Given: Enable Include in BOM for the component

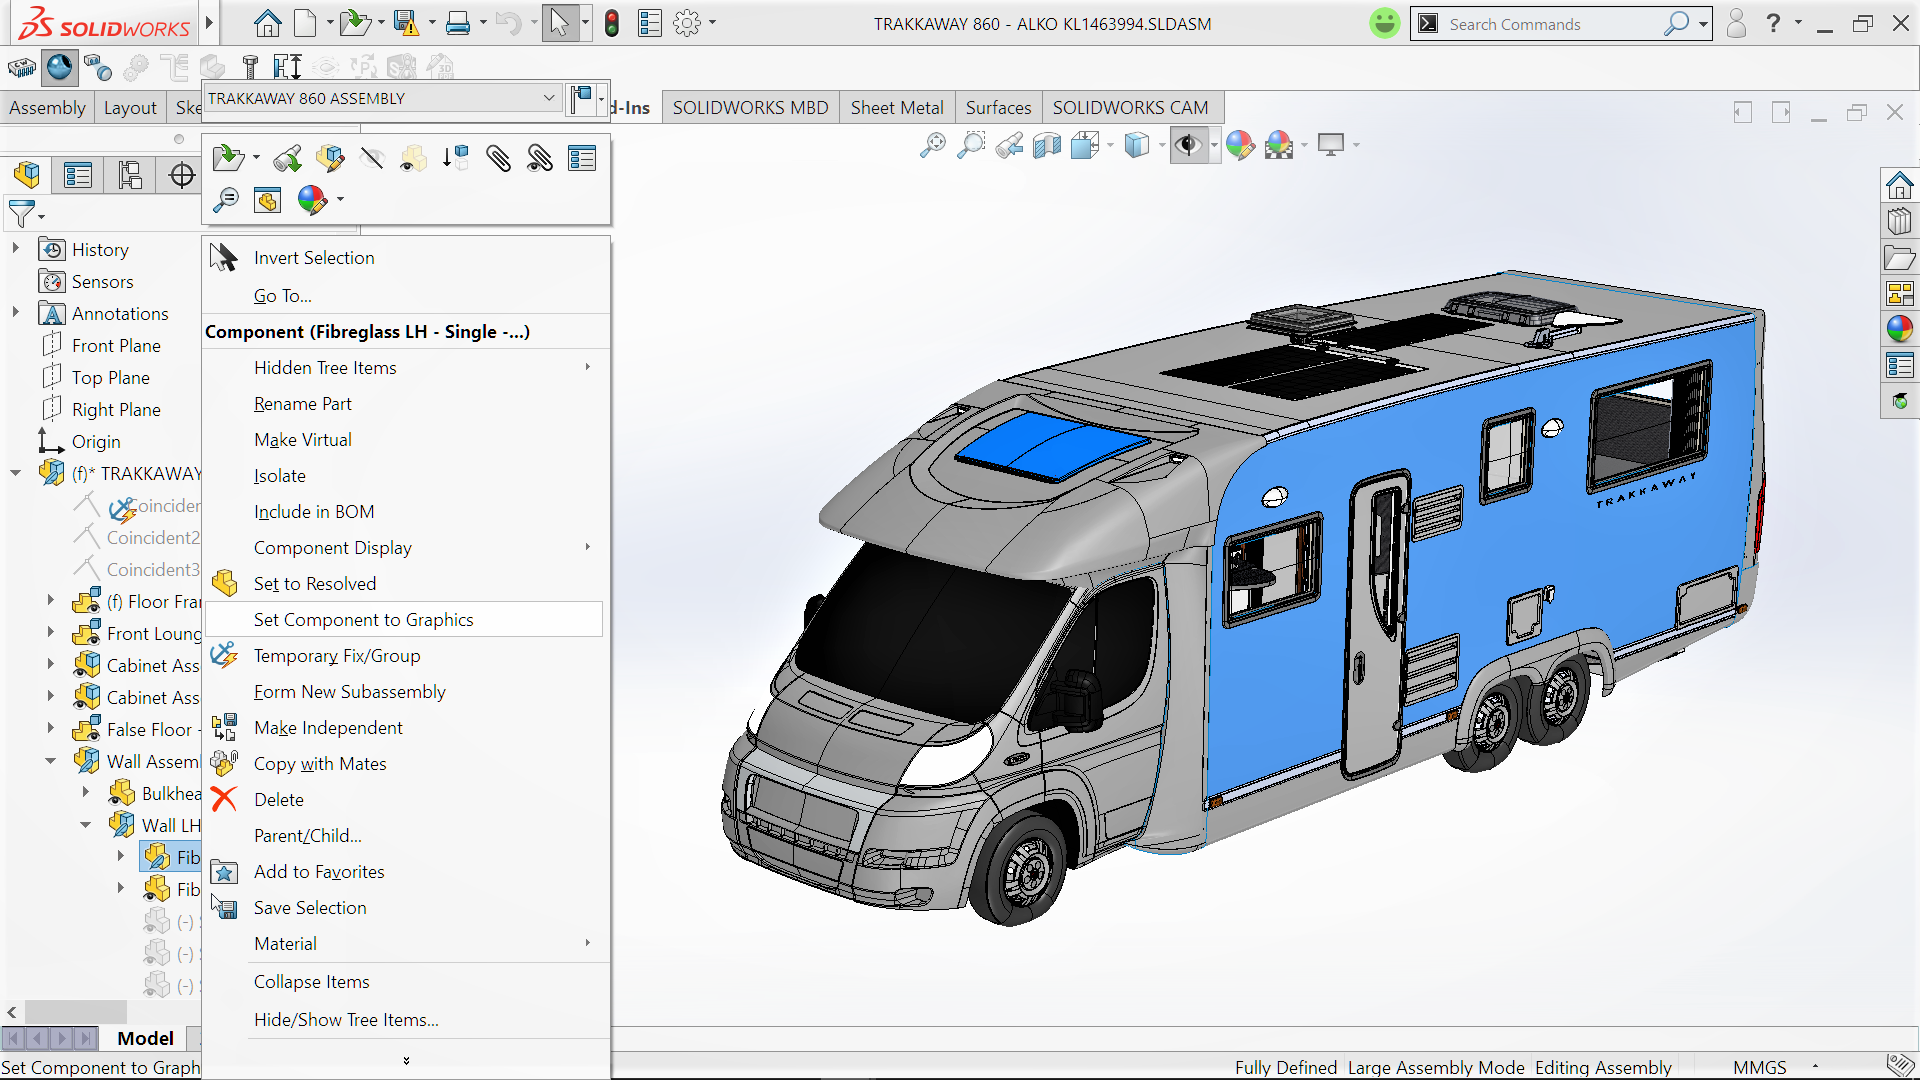Looking at the screenshot, I should (313, 511).
